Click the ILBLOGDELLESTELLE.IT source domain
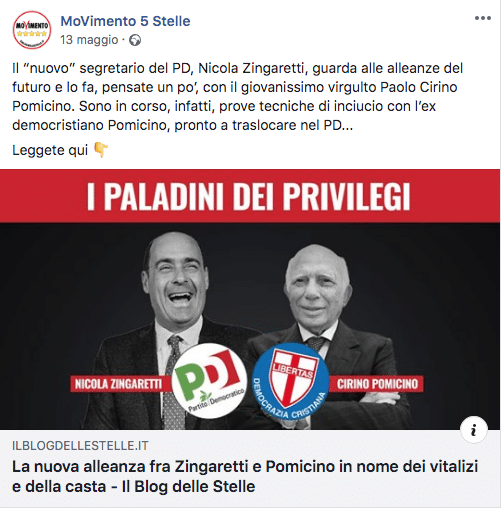This screenshot has height=508, width=501. click(x=80, y=446)
